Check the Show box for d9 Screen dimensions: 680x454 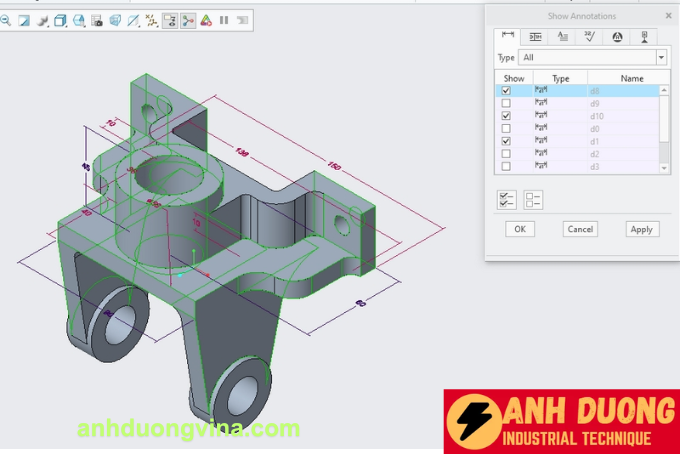(506, 103)
